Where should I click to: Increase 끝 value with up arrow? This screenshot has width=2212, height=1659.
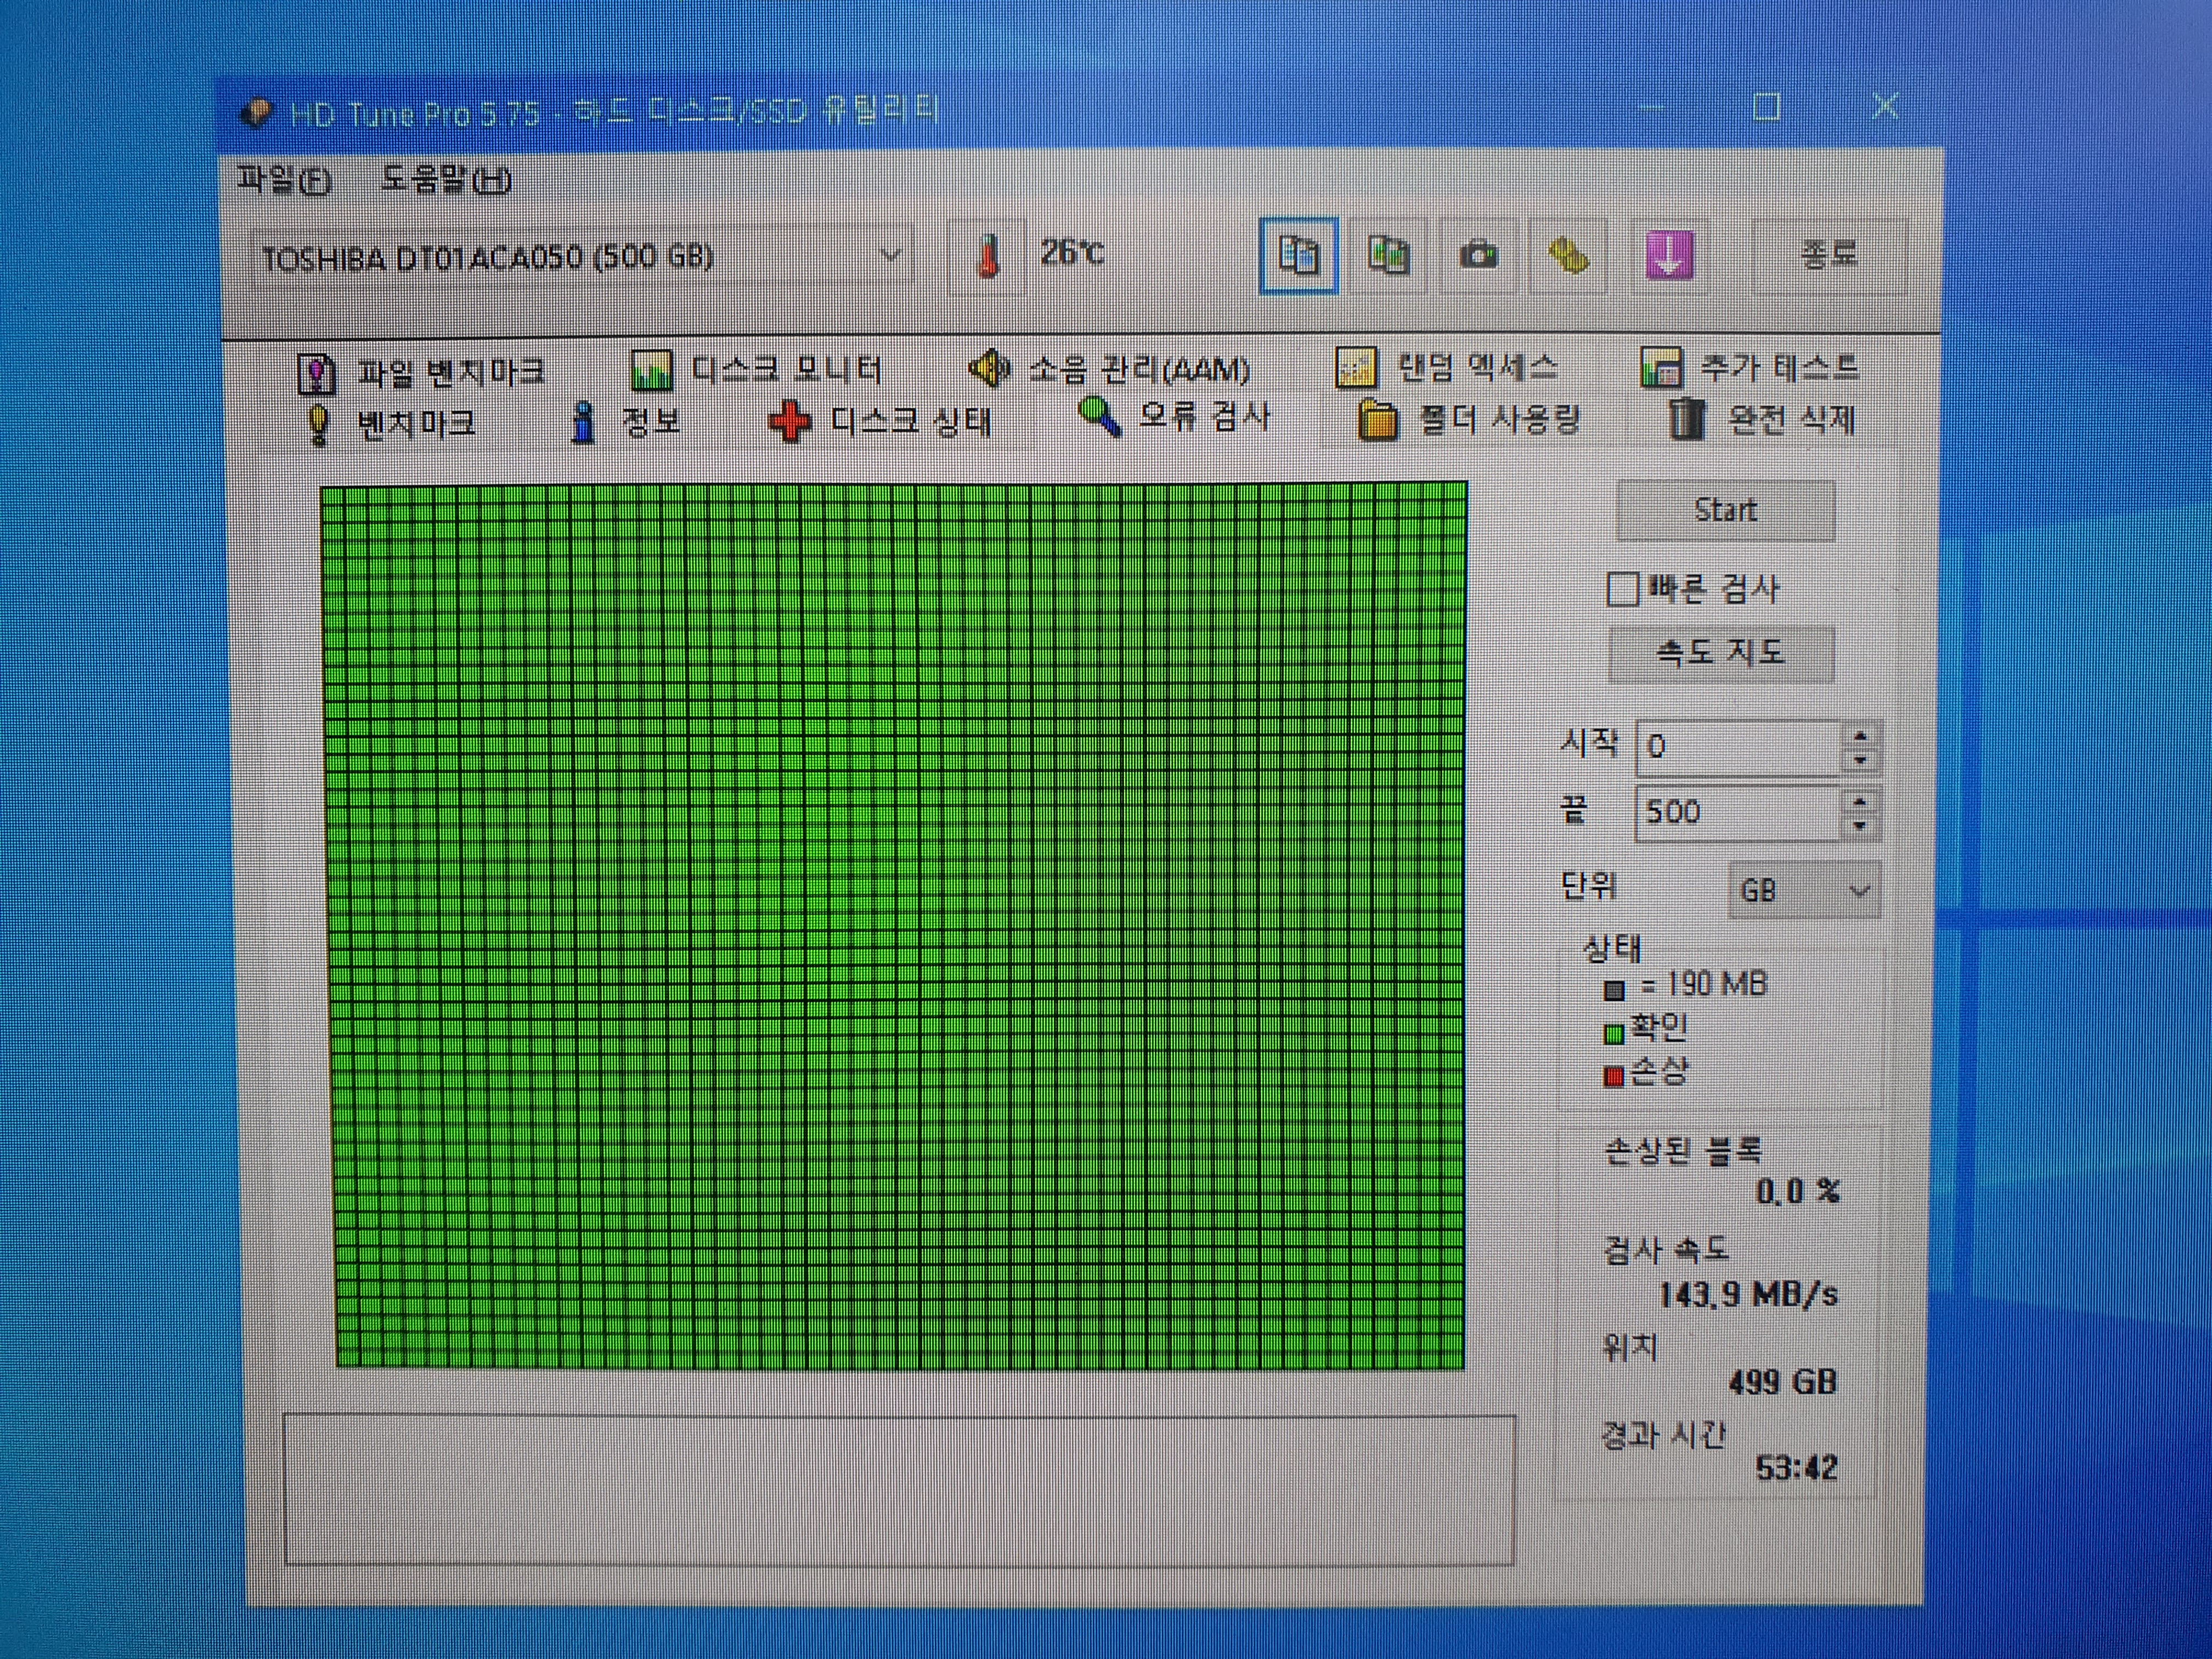1859,801
